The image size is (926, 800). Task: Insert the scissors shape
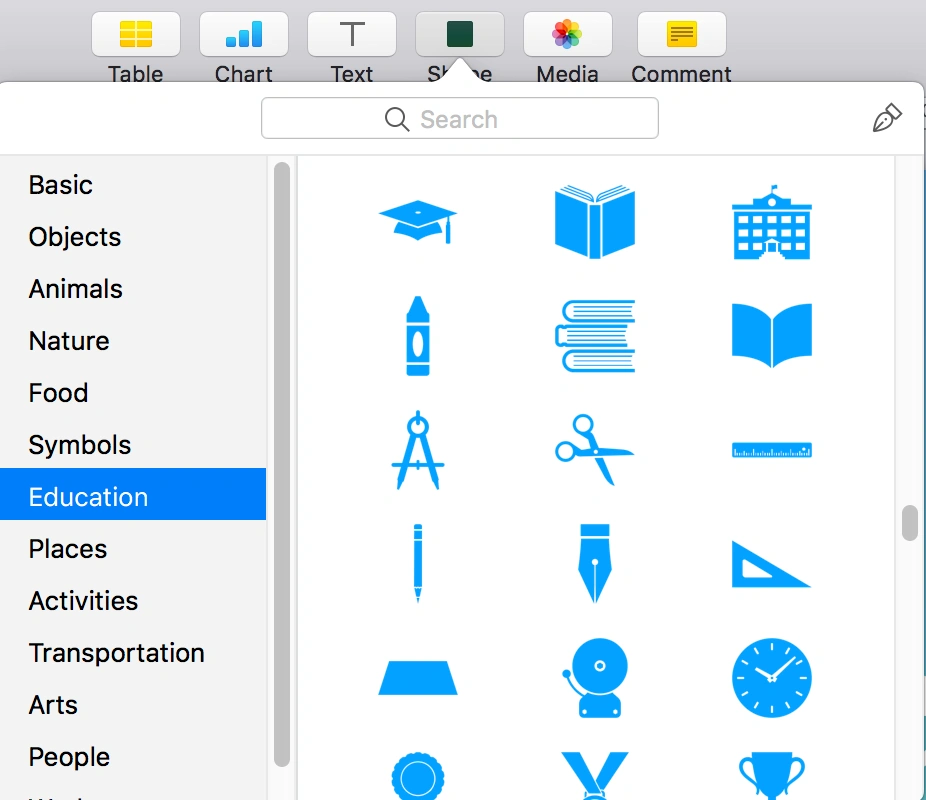point(595,450)
